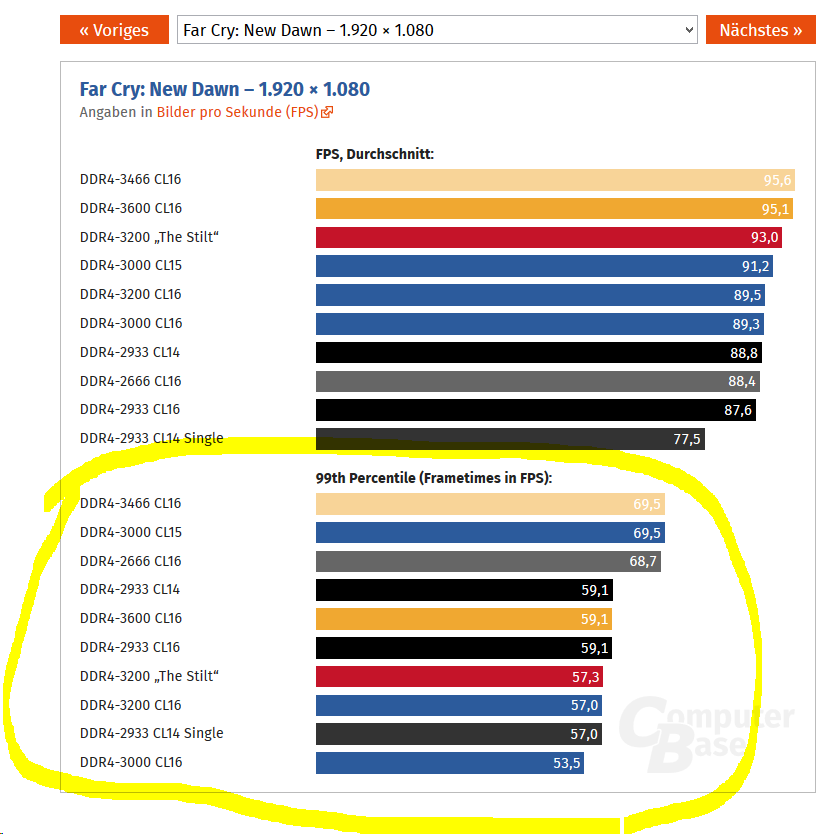This screenshot has width=835, height=834.
Task: Select the 53,5 percentile bar
Action: [449, 763]
